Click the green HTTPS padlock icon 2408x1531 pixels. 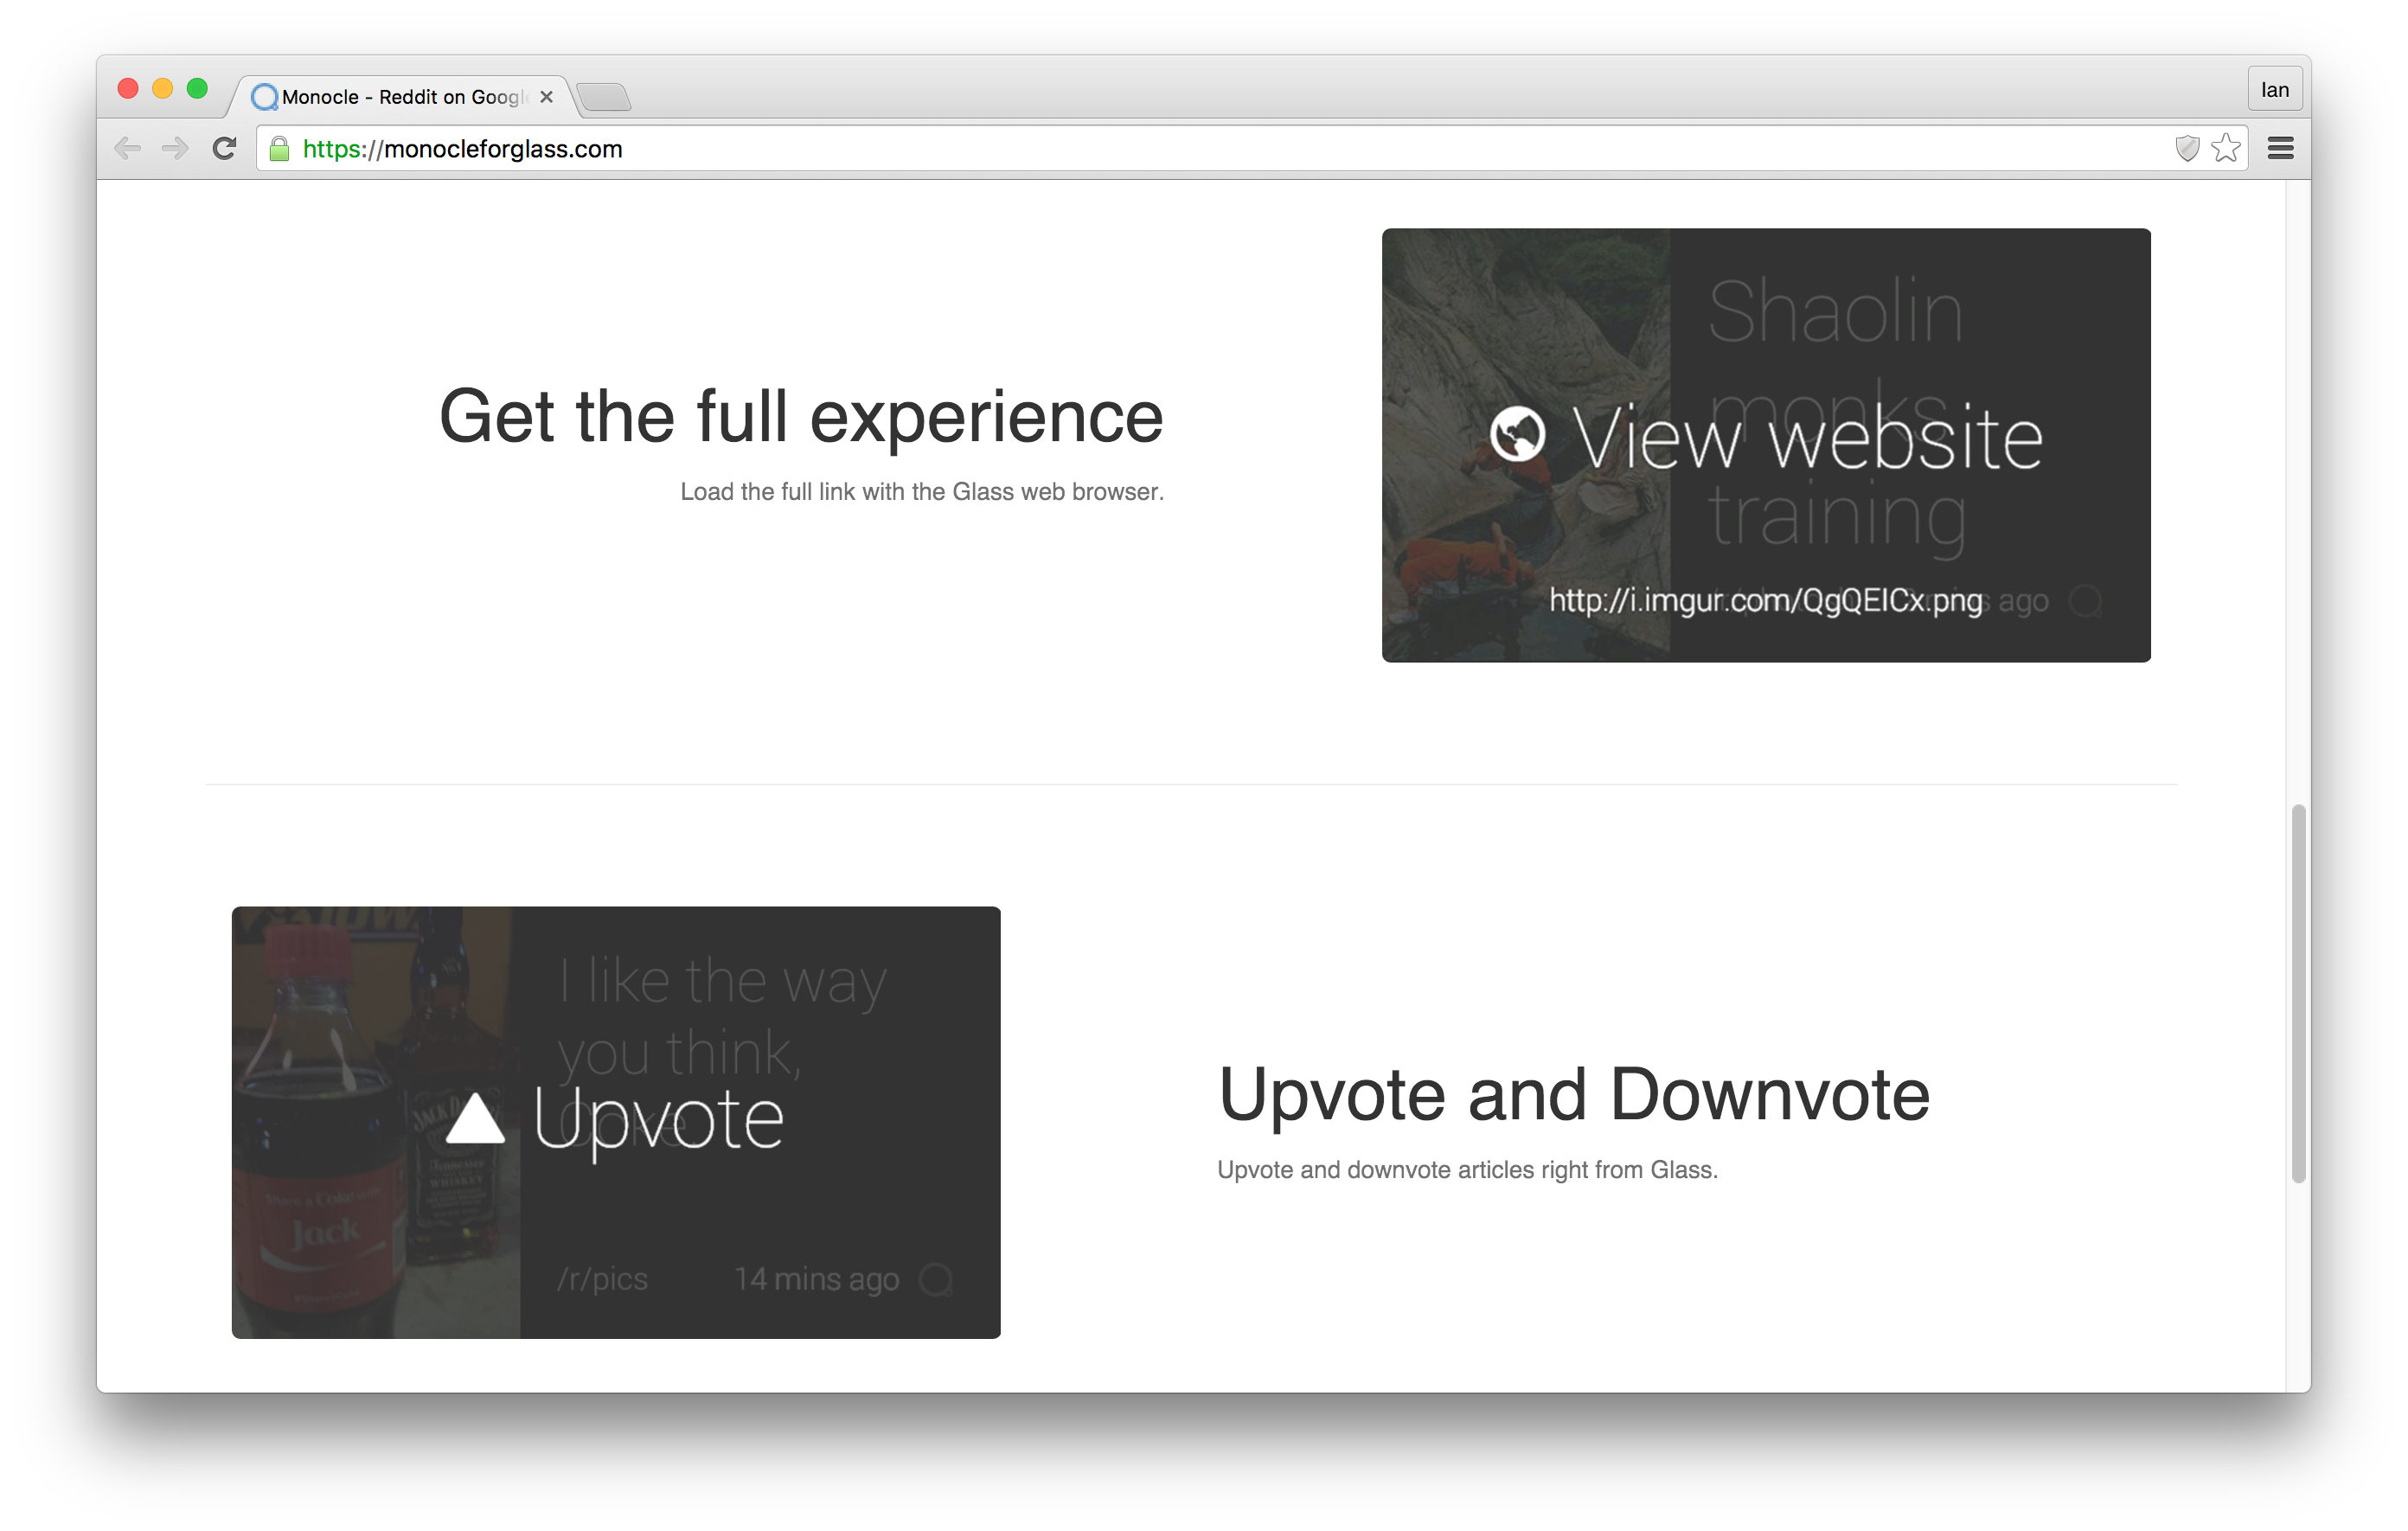(280, 149)
